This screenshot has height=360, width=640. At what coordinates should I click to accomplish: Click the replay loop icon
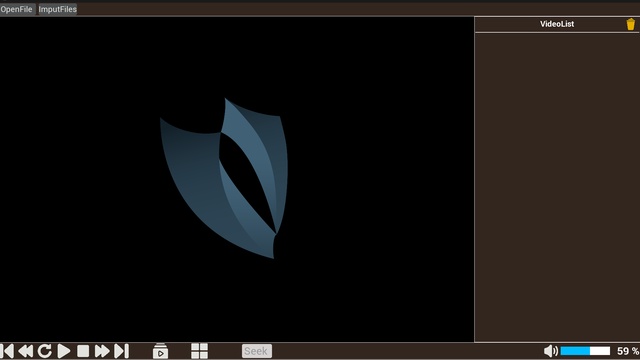point(44,351)
